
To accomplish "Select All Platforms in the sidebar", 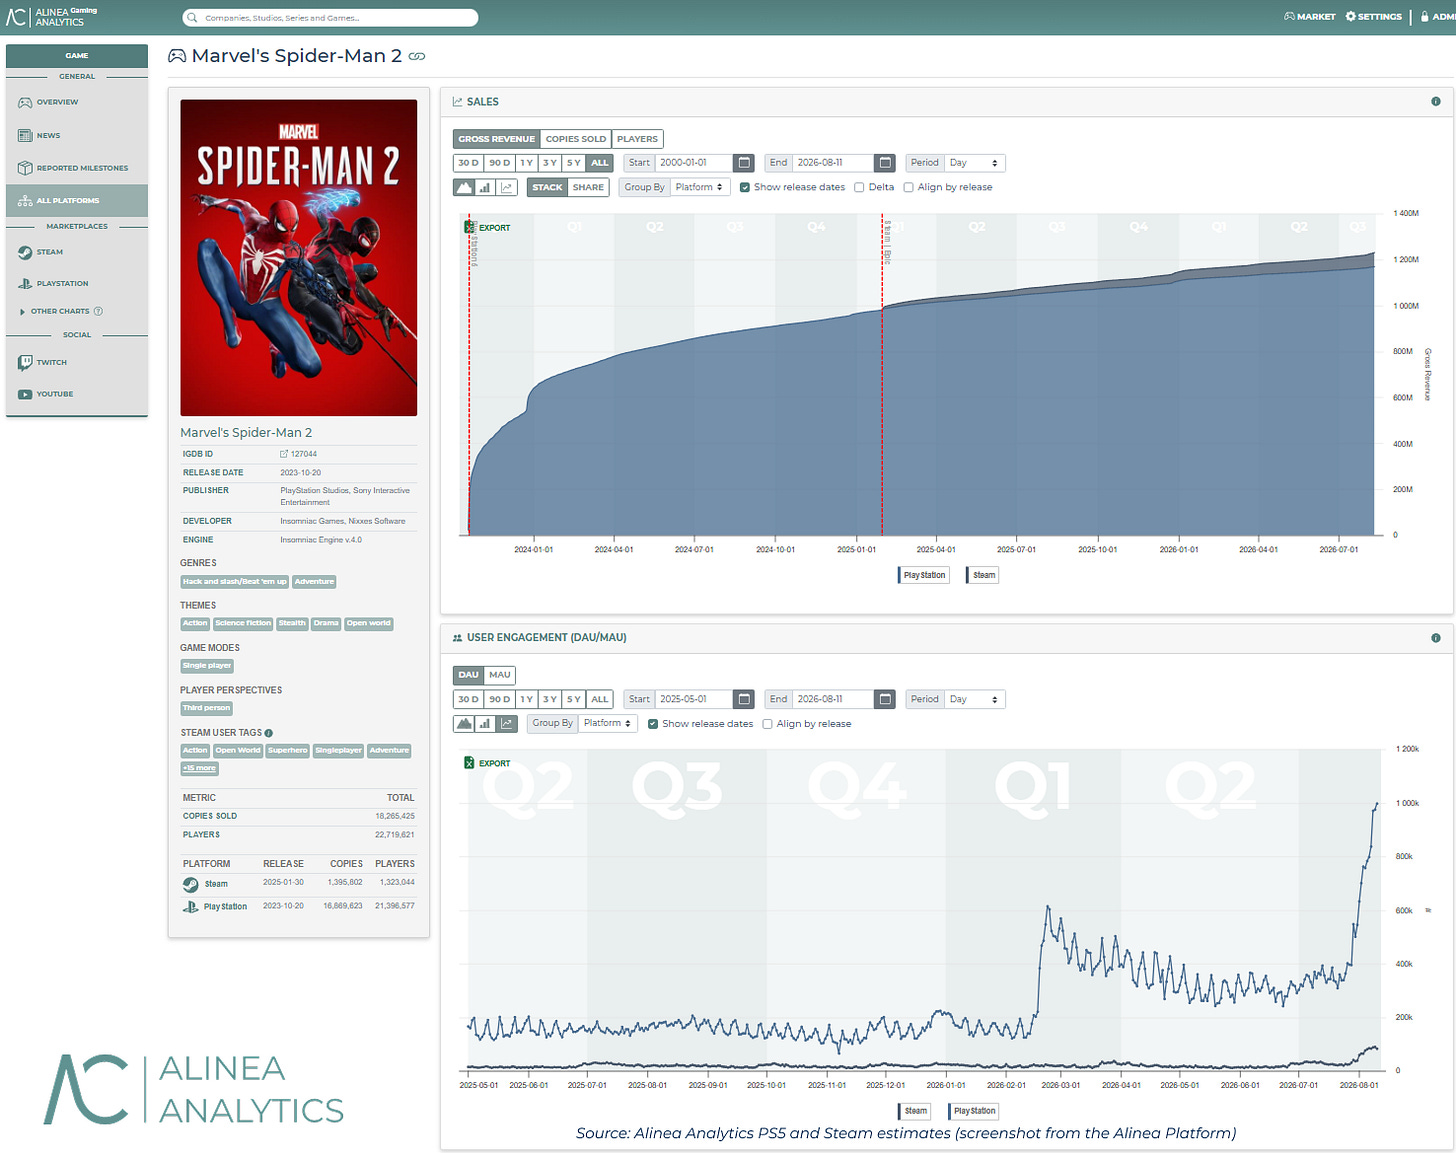I will pyautogui.click(x=77, y=200).
